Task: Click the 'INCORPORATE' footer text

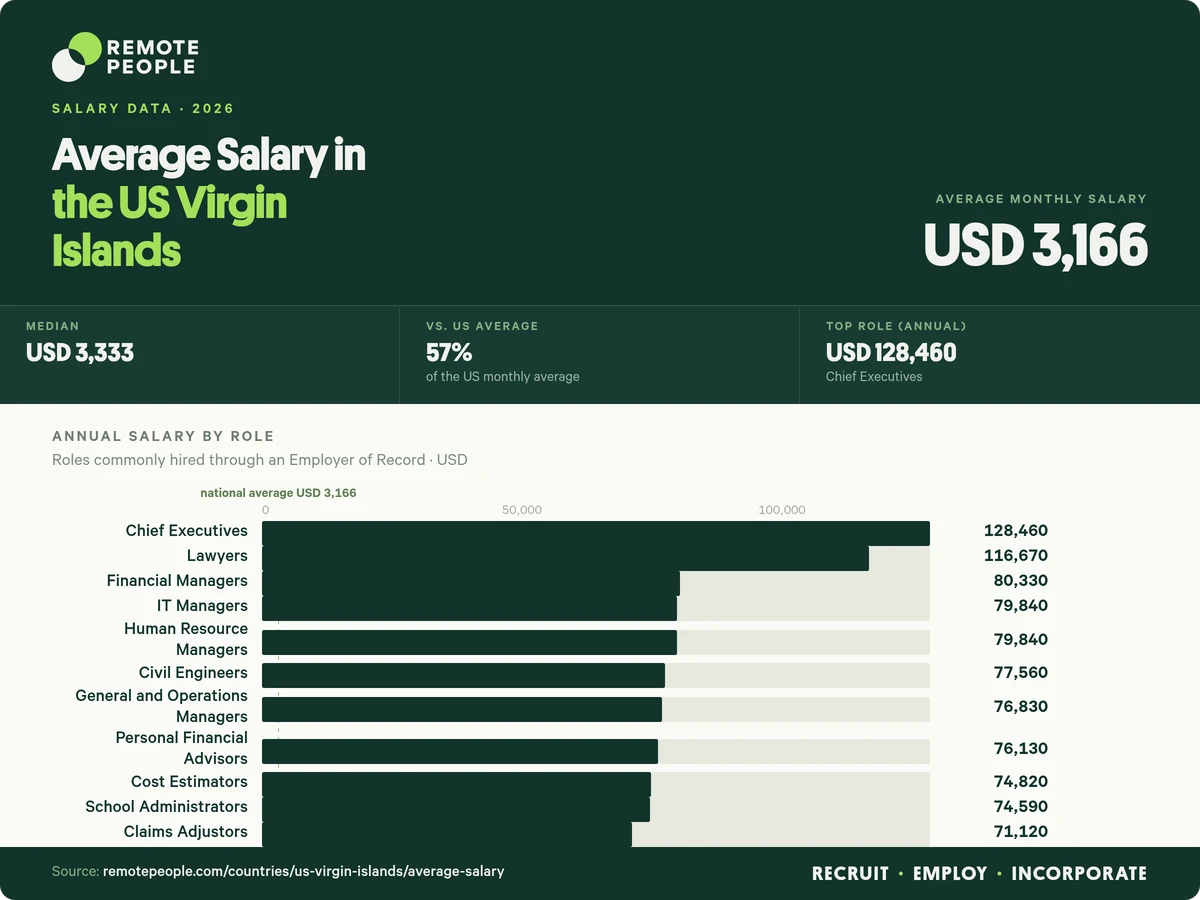Action: pyautogui.click(x=1079, y=874)
